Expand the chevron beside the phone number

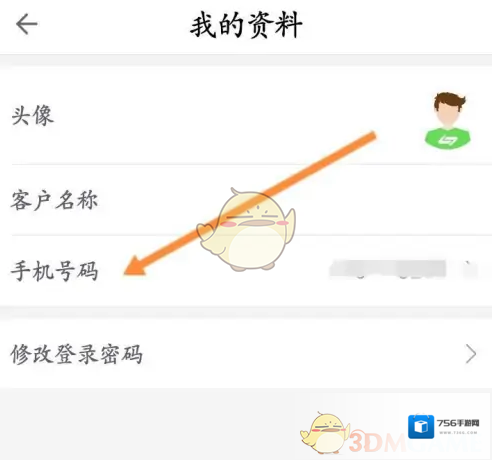(x=471, y=269)
